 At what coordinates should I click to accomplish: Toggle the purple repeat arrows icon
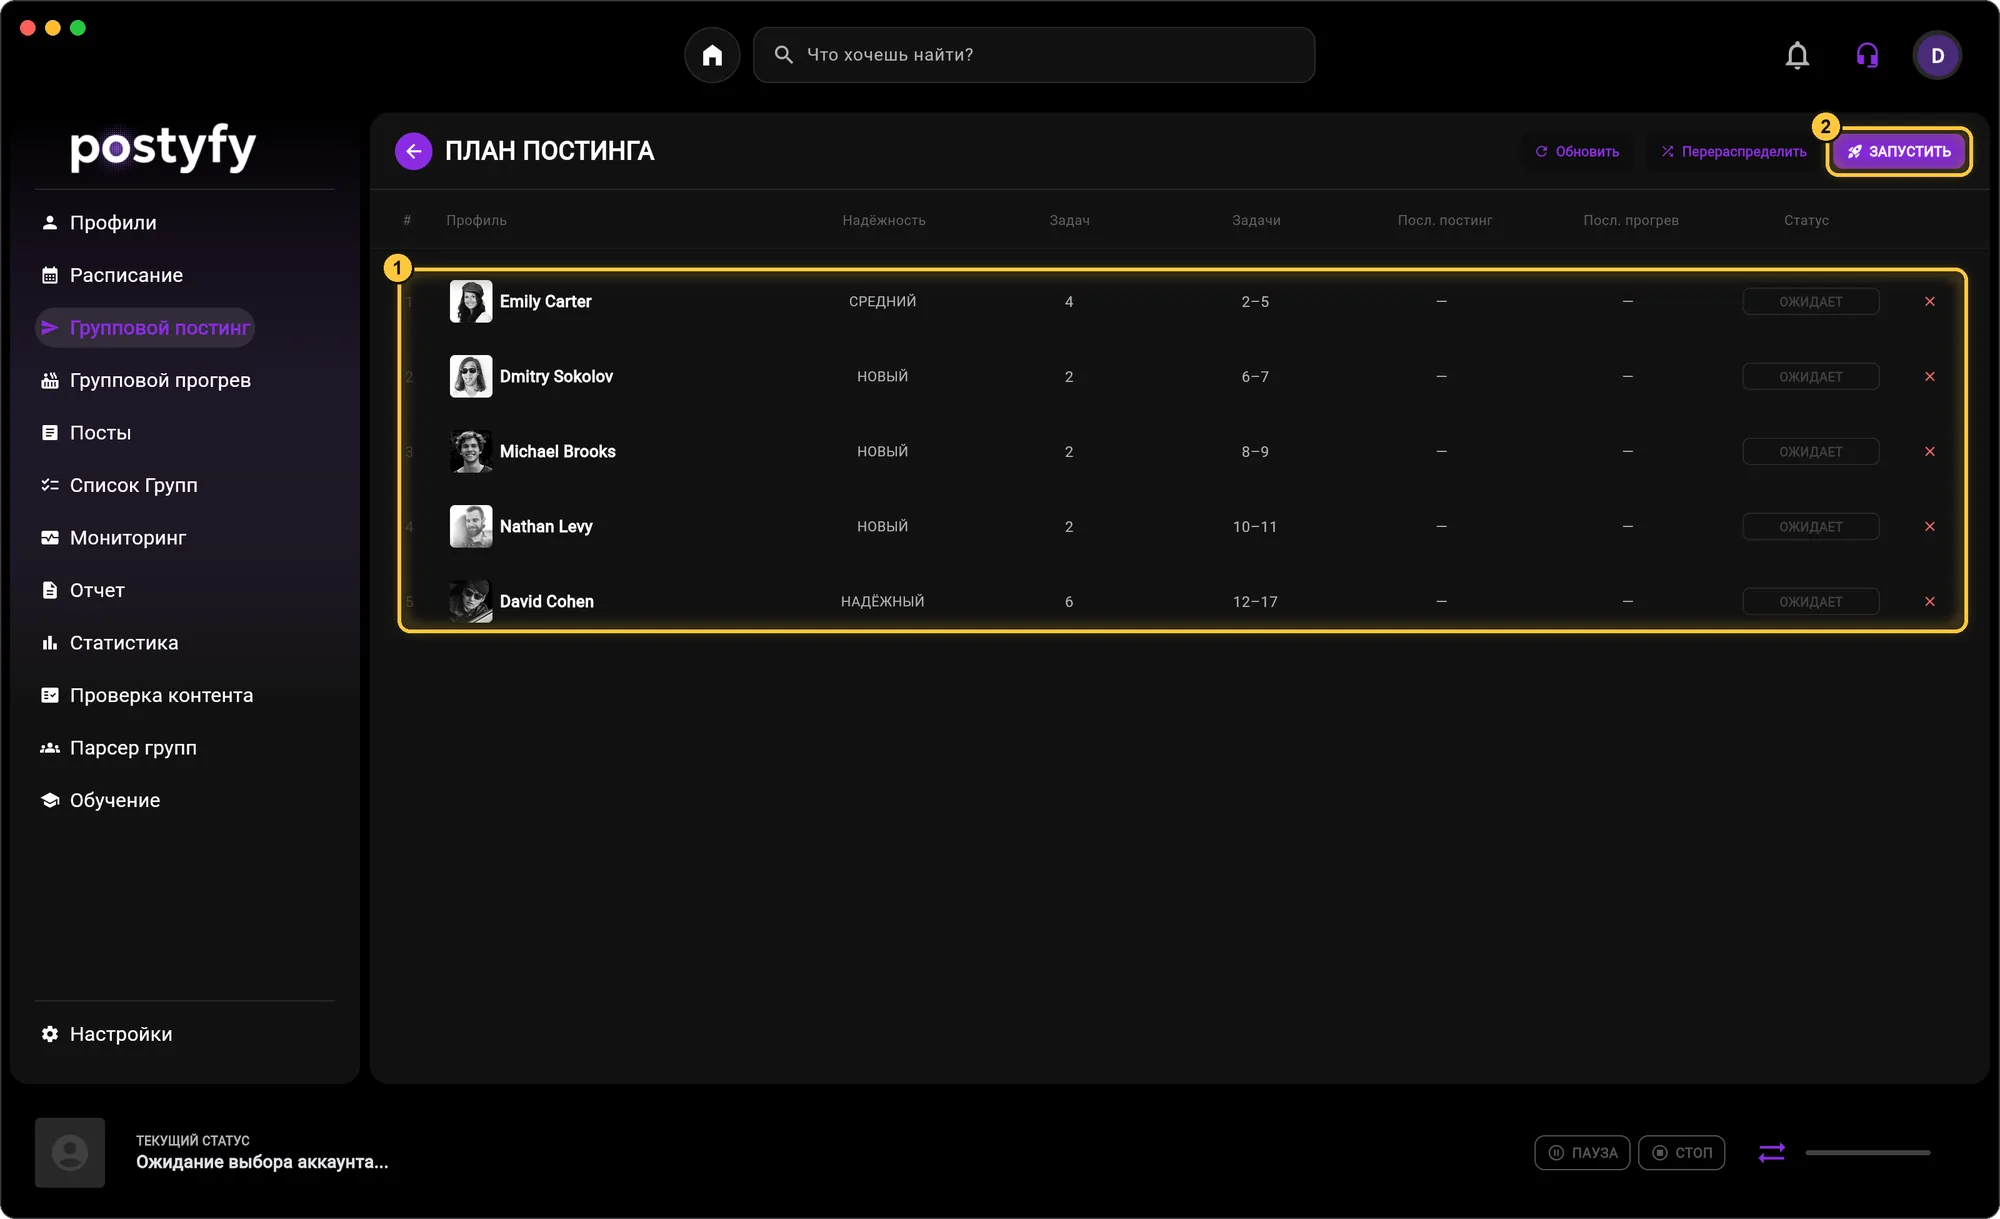1771,1152
